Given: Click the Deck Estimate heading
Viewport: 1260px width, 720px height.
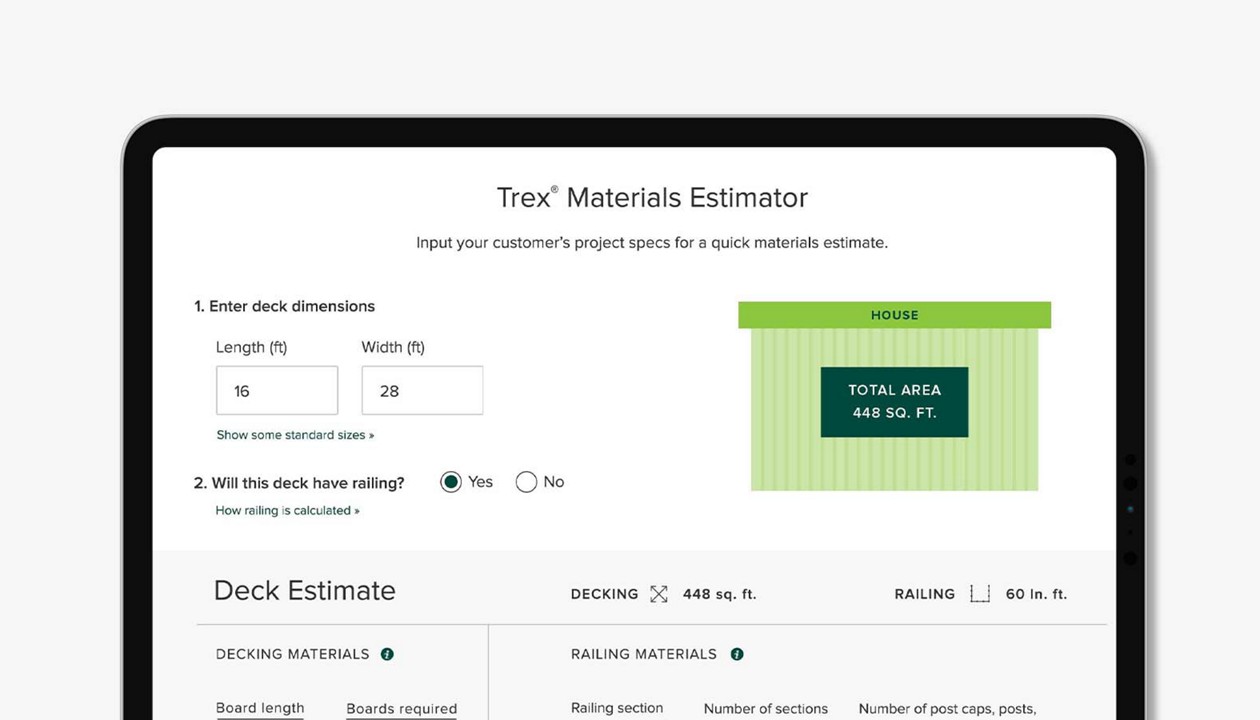Looking at the screenshot, I should pos(305,590).
